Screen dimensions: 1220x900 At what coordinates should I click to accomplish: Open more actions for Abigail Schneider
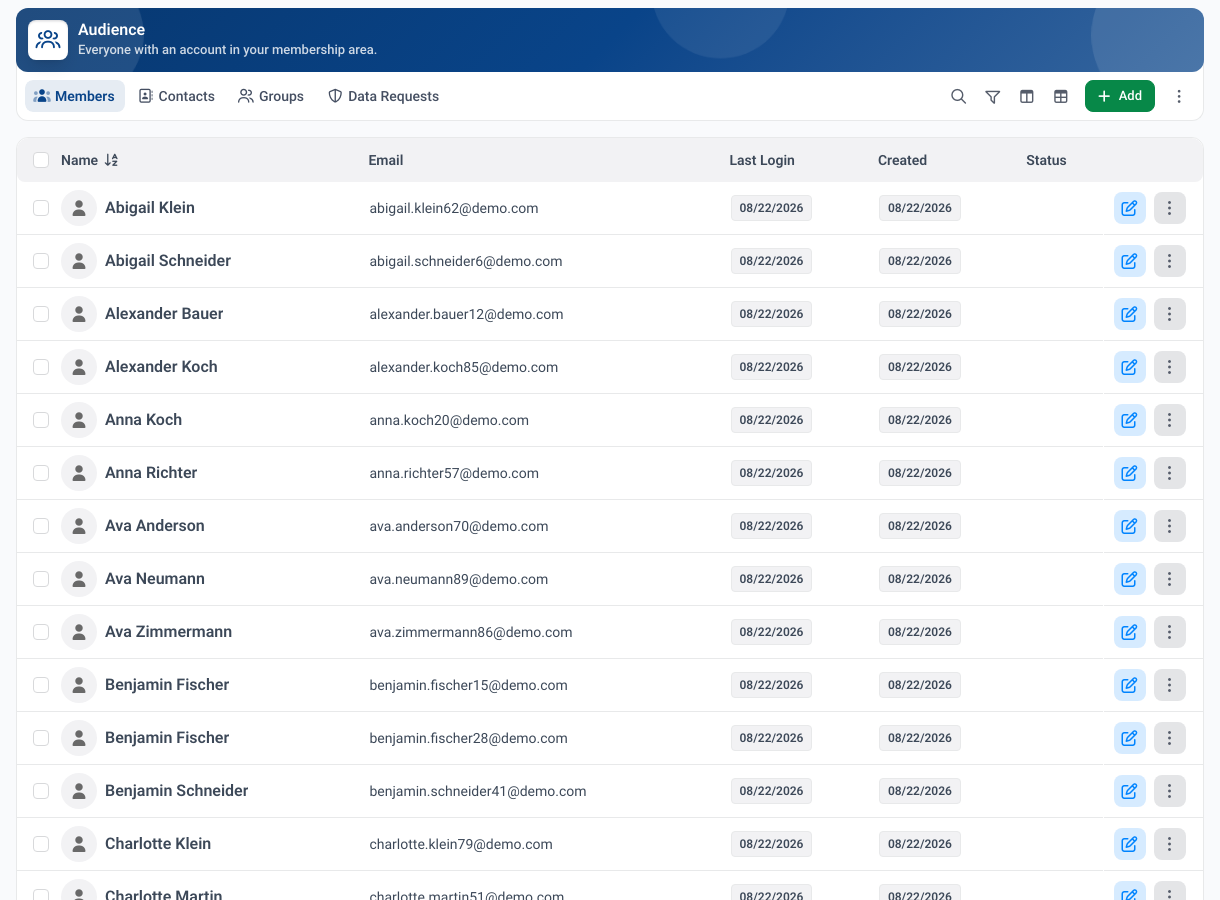coord(1170,261)
